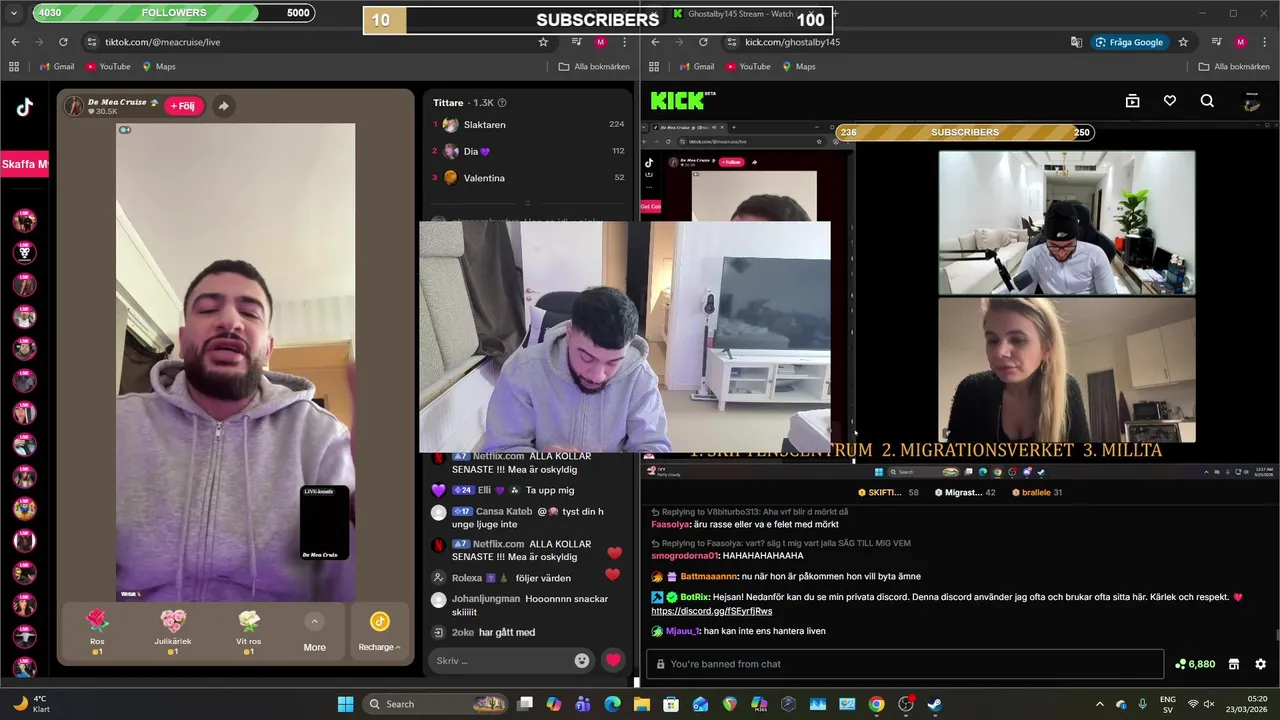Open Windows Start menu
This screenshot has width=1280, height=720.
[345, 704]
